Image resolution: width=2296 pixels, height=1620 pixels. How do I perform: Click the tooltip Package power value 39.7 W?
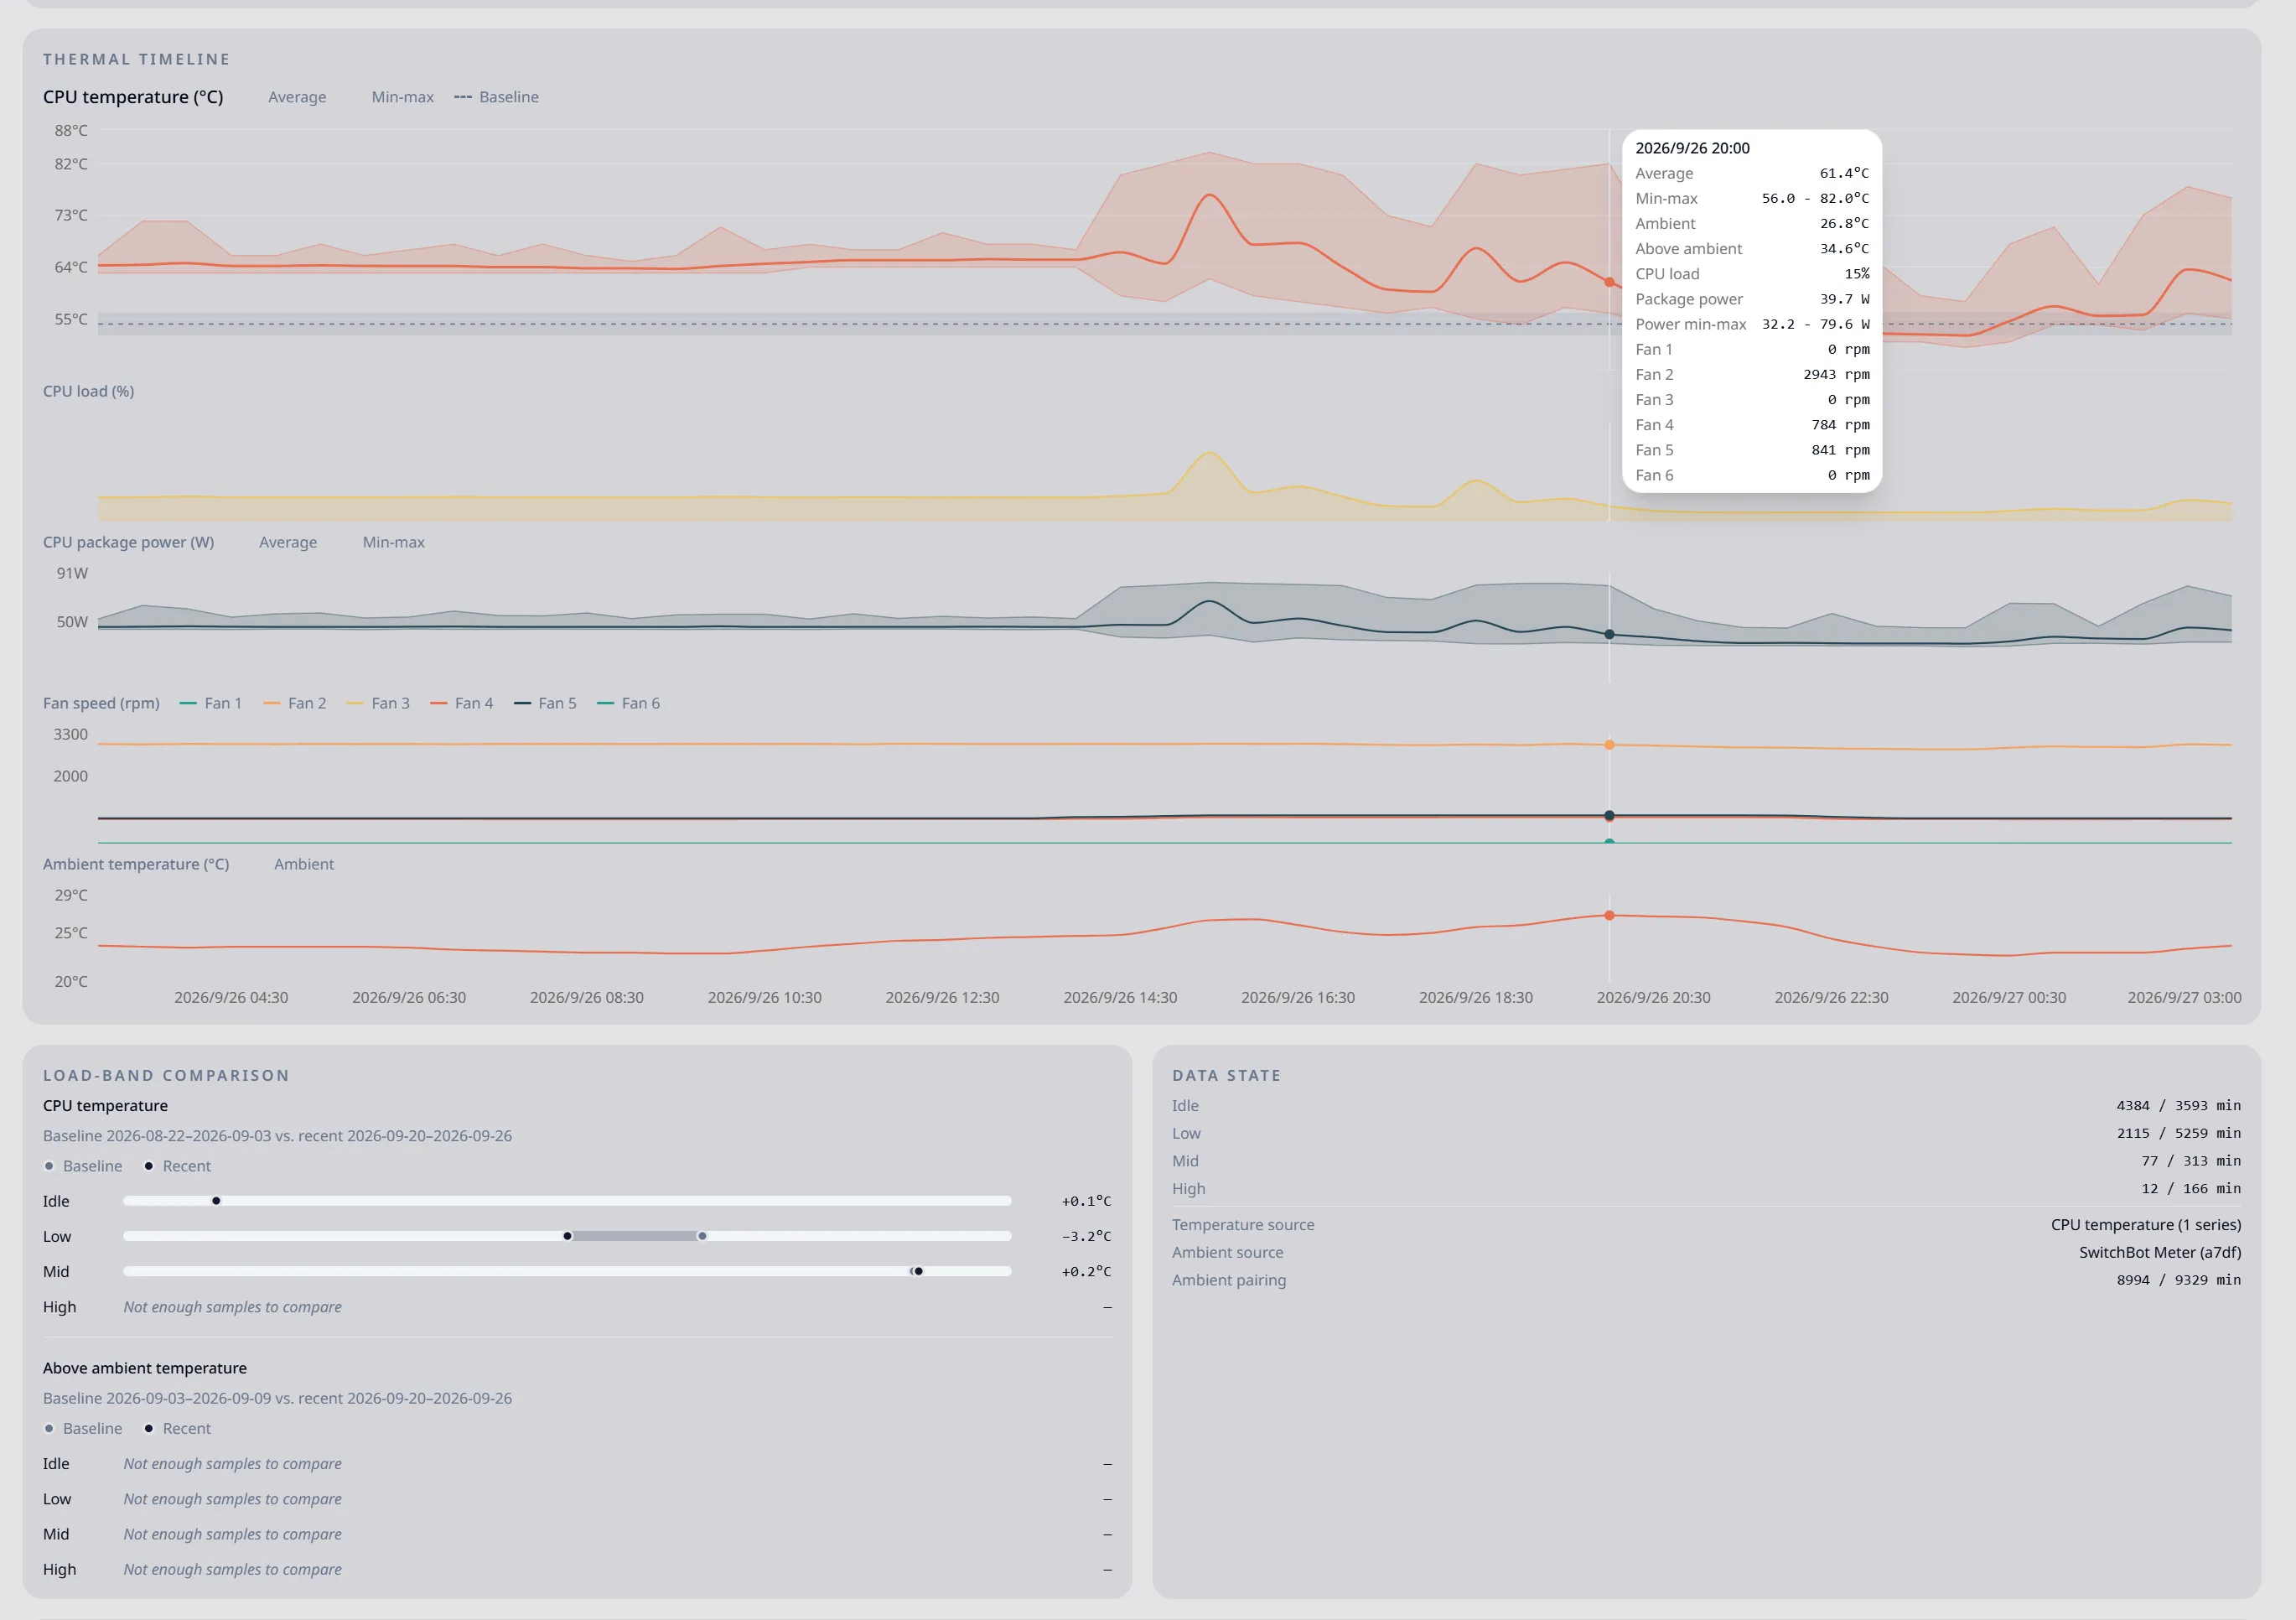tap(1844, 298)
